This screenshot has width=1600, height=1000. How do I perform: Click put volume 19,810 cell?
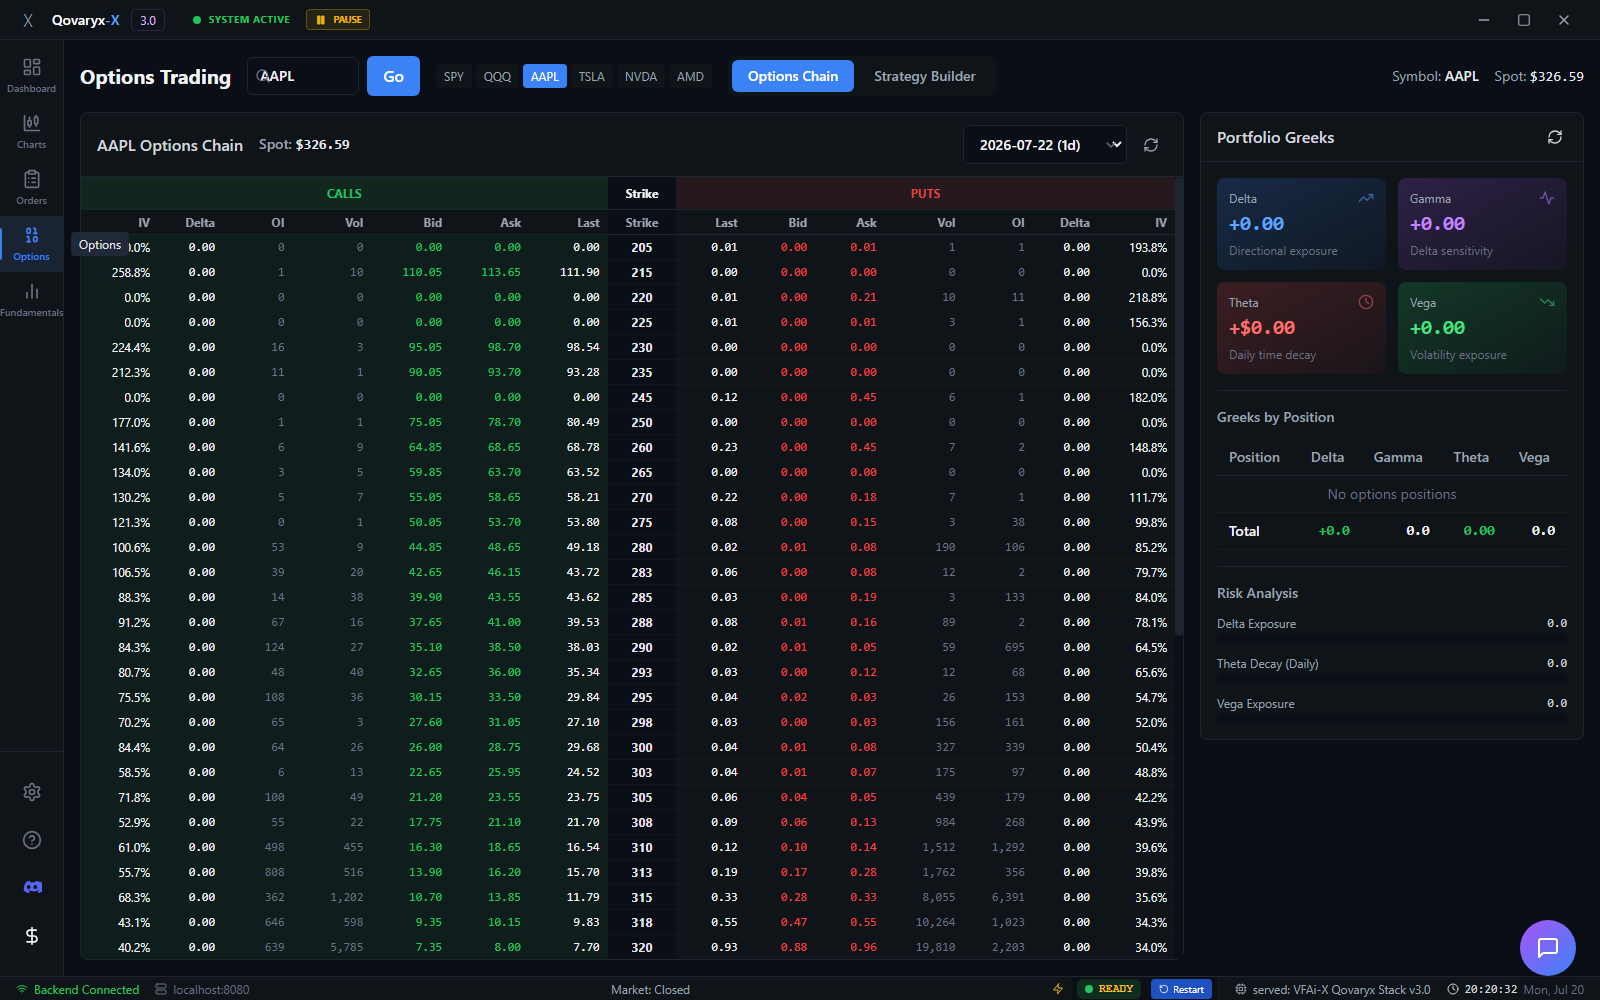[x=935, y=947]
